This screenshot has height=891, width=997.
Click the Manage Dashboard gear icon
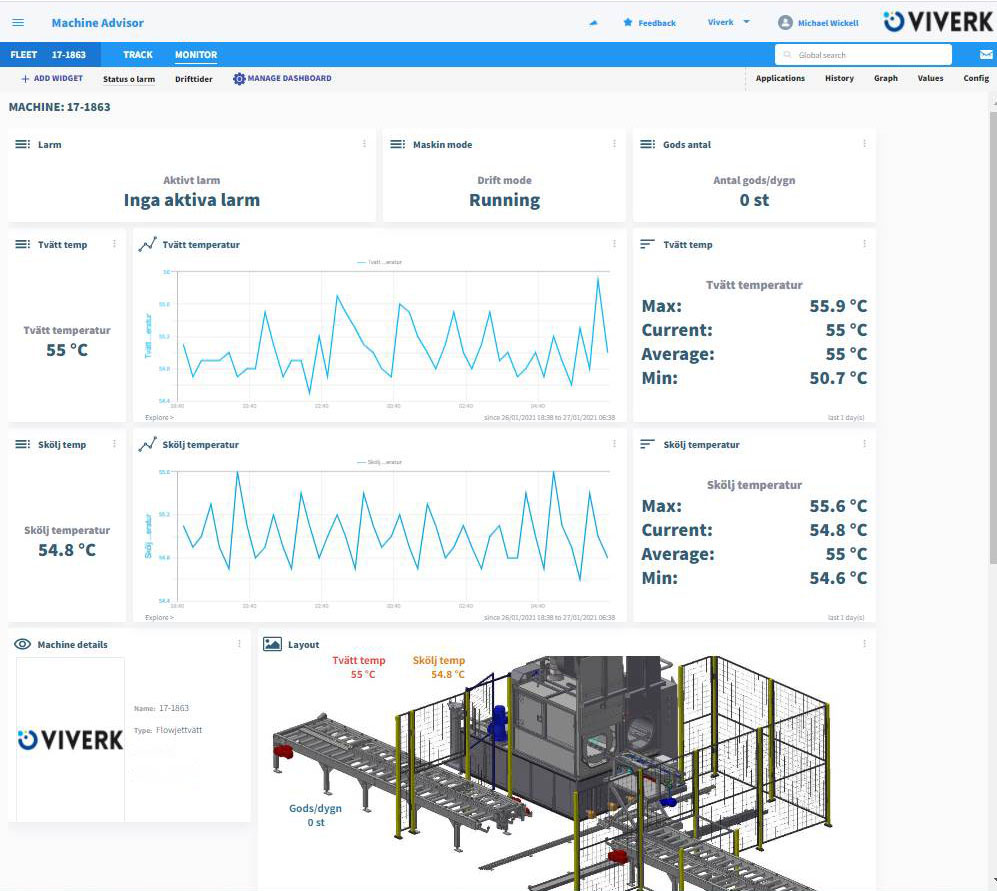pyautogui.click(x=239, y=78)
